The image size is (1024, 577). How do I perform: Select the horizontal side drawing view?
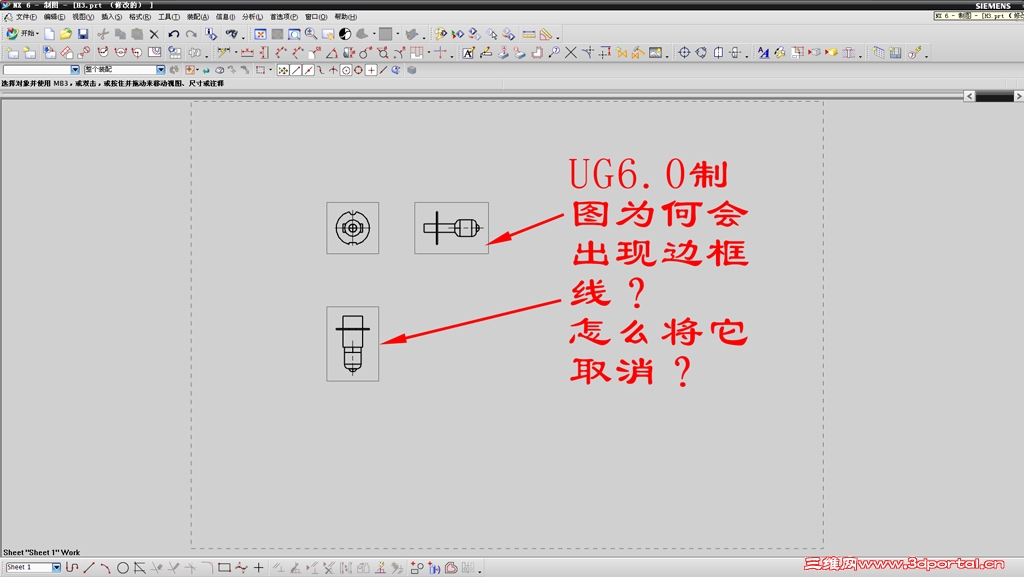[451, 228]
